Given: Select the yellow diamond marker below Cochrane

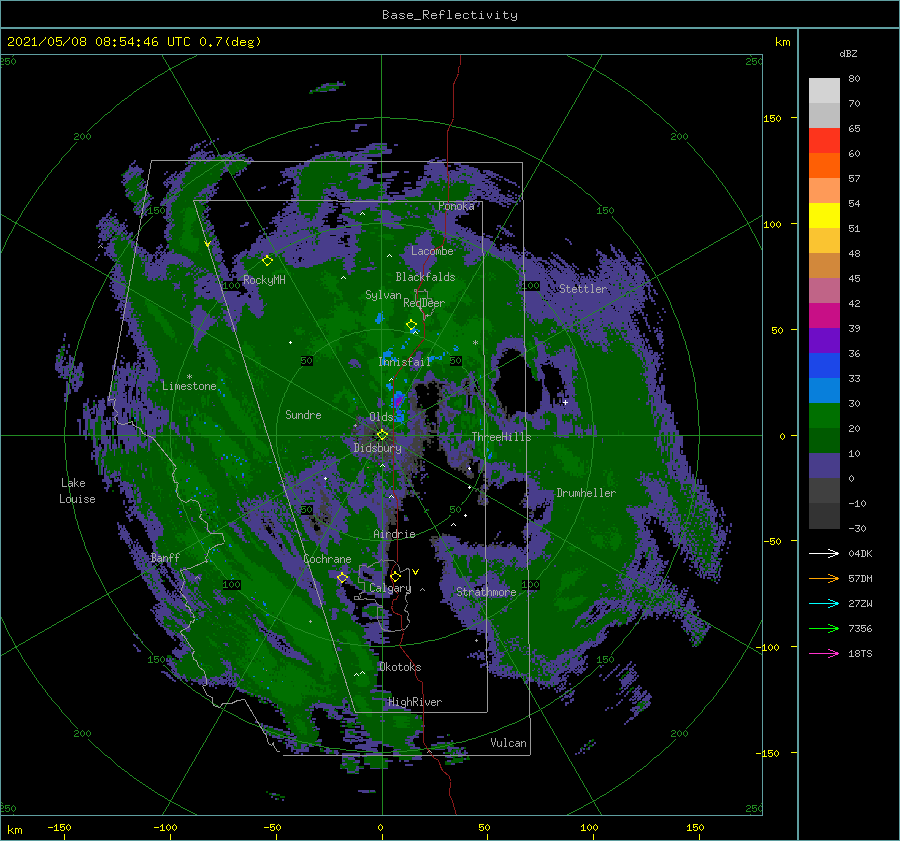Looking at the screenshot, I should pyautogui.click(x=342, y=578).
